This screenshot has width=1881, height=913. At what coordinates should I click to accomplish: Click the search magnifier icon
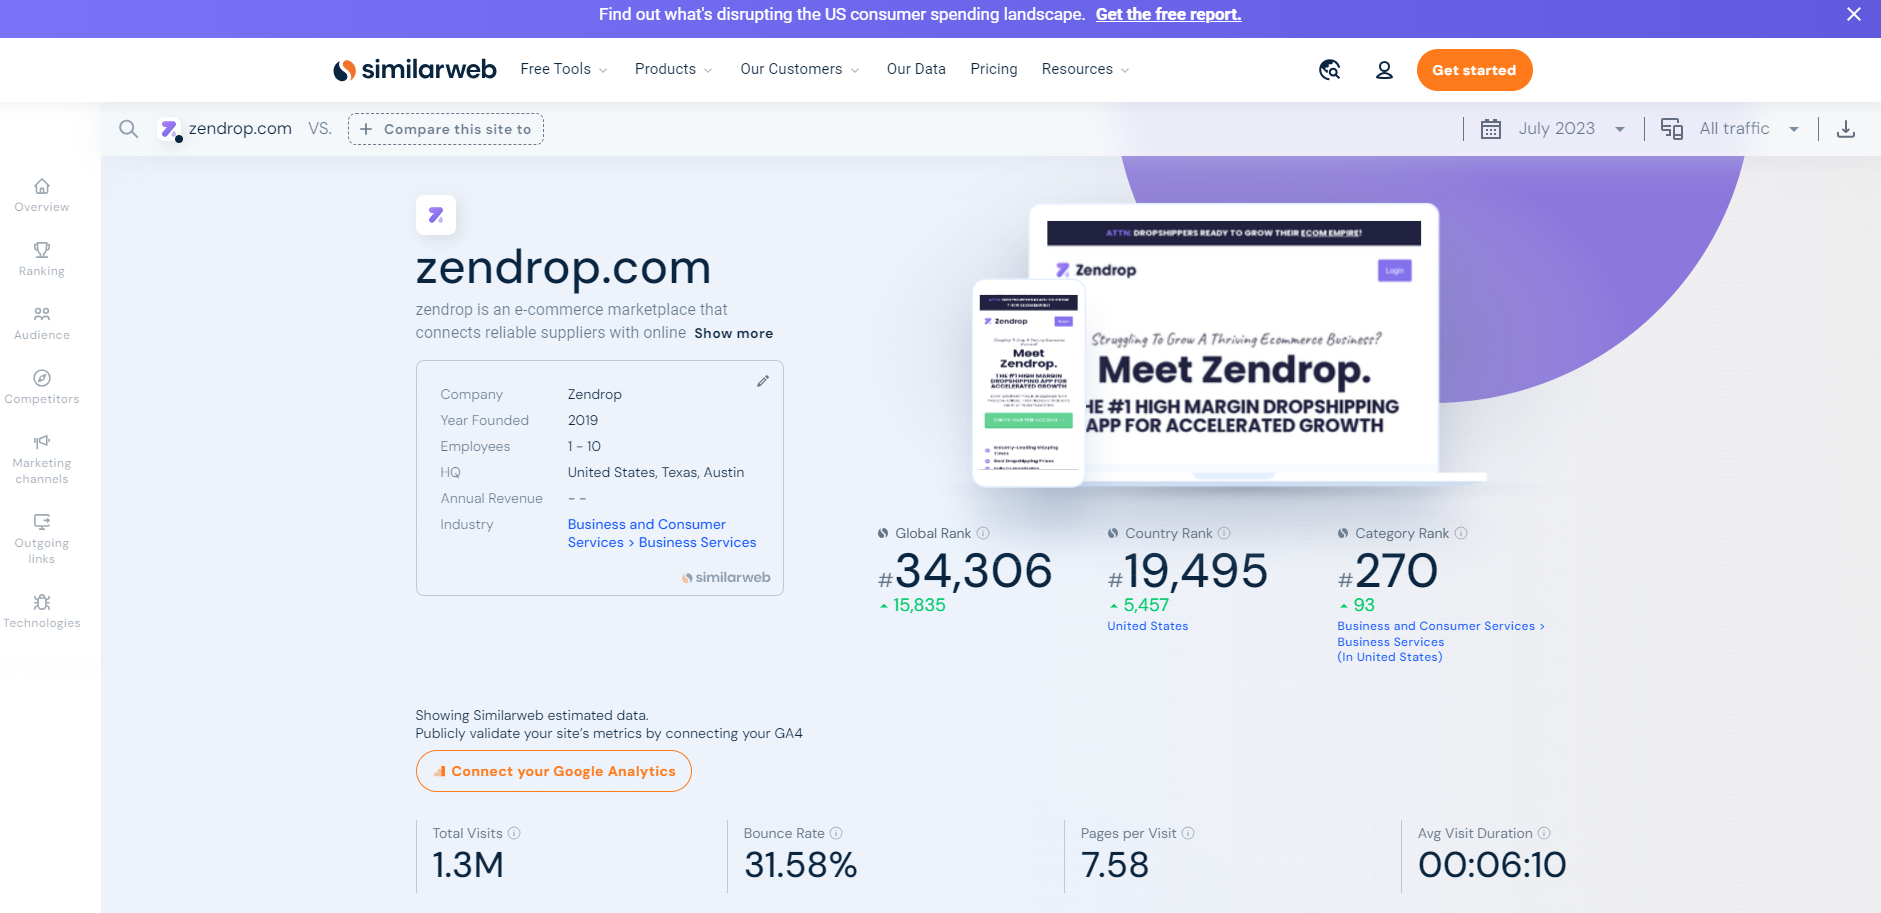(x=128, y=129)
